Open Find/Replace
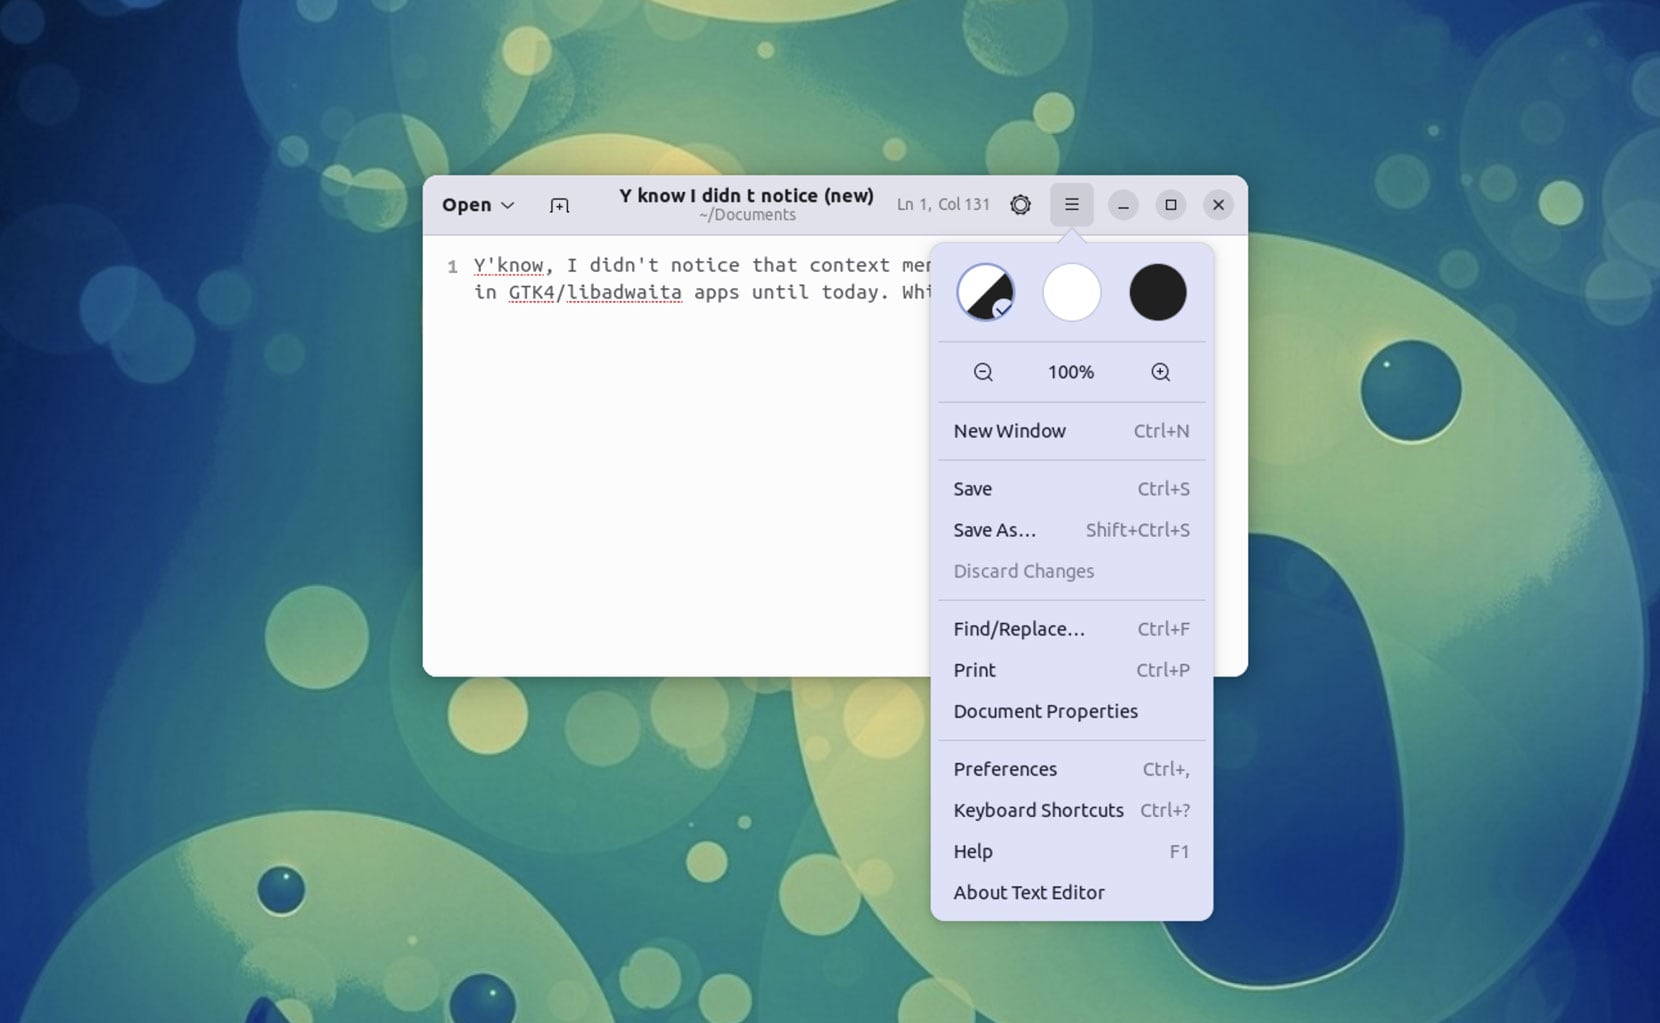 click(x=1017, y=629)
